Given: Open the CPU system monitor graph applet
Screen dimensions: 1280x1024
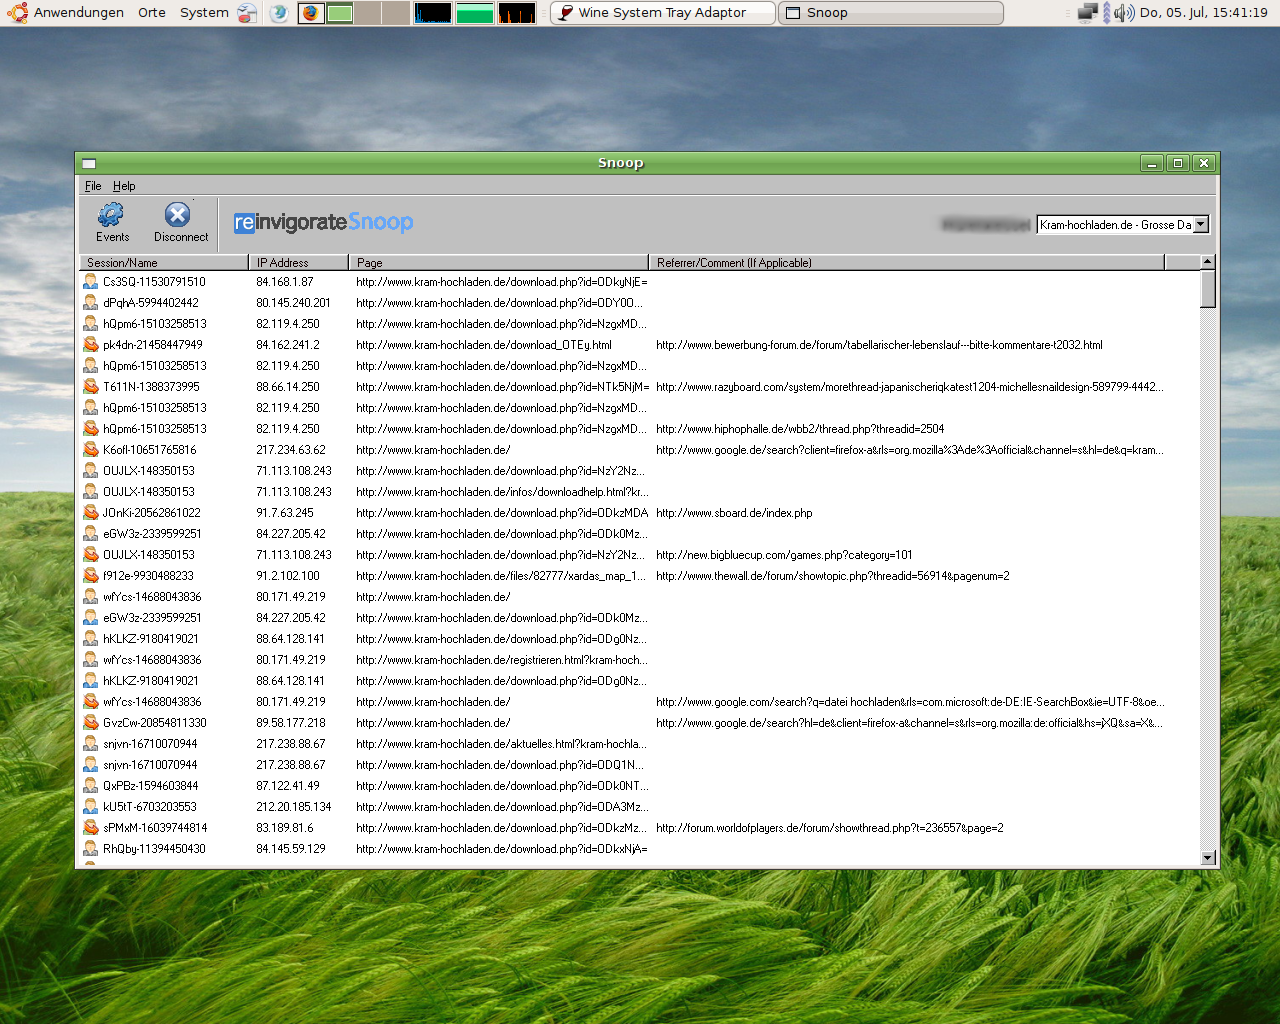Looking at the screenshot, I should 433,13.
